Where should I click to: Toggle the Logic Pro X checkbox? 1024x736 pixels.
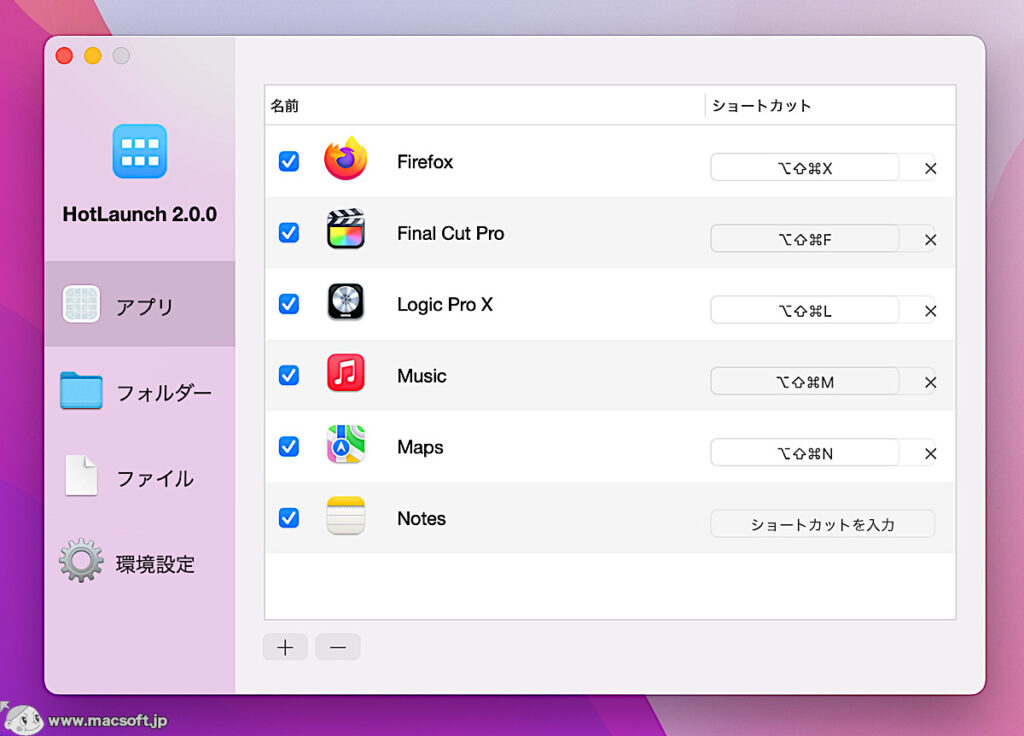pos(289,304)
